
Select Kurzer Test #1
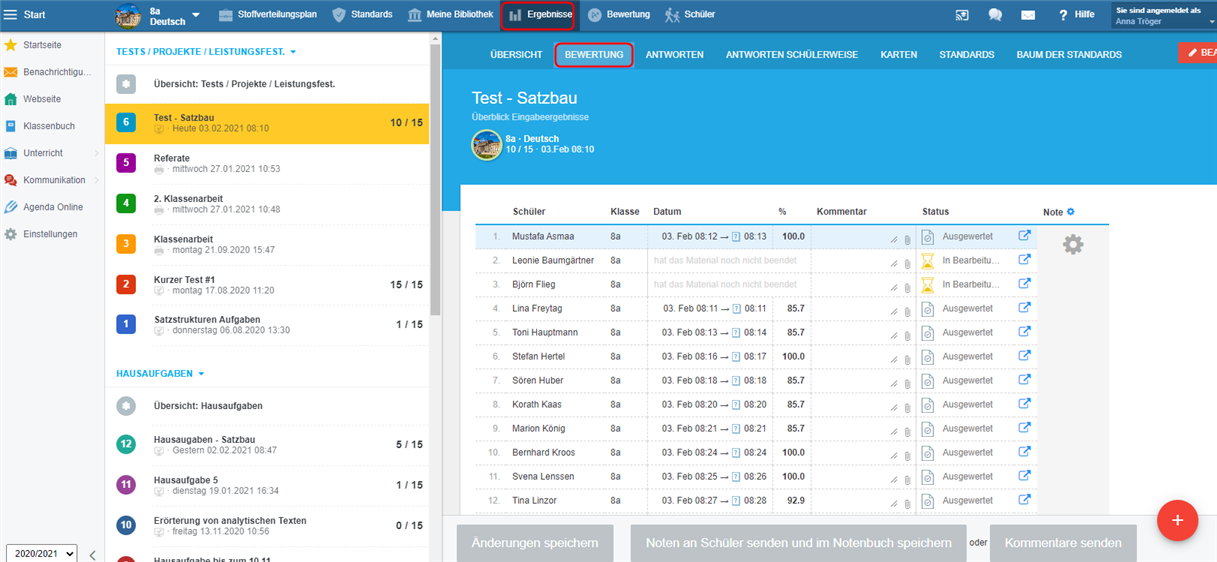point(267,284)
